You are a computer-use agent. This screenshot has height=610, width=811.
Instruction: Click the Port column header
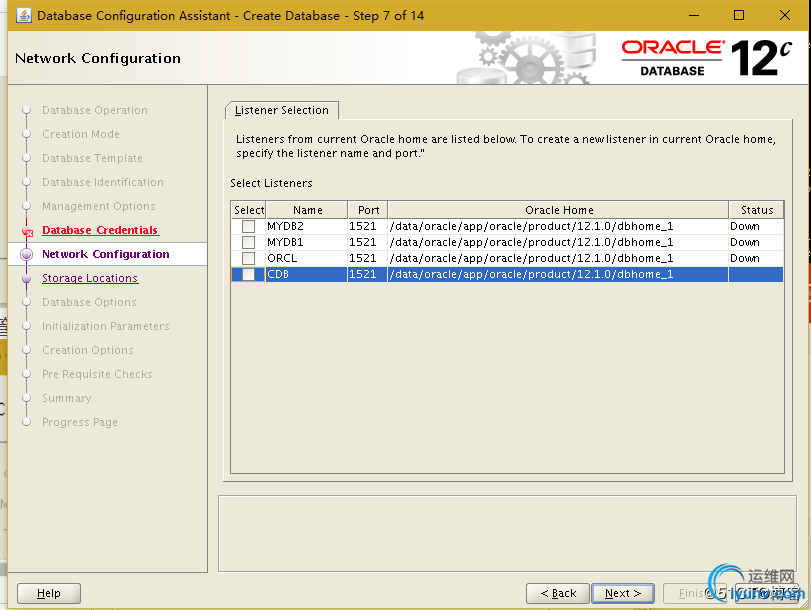(368, 210)
